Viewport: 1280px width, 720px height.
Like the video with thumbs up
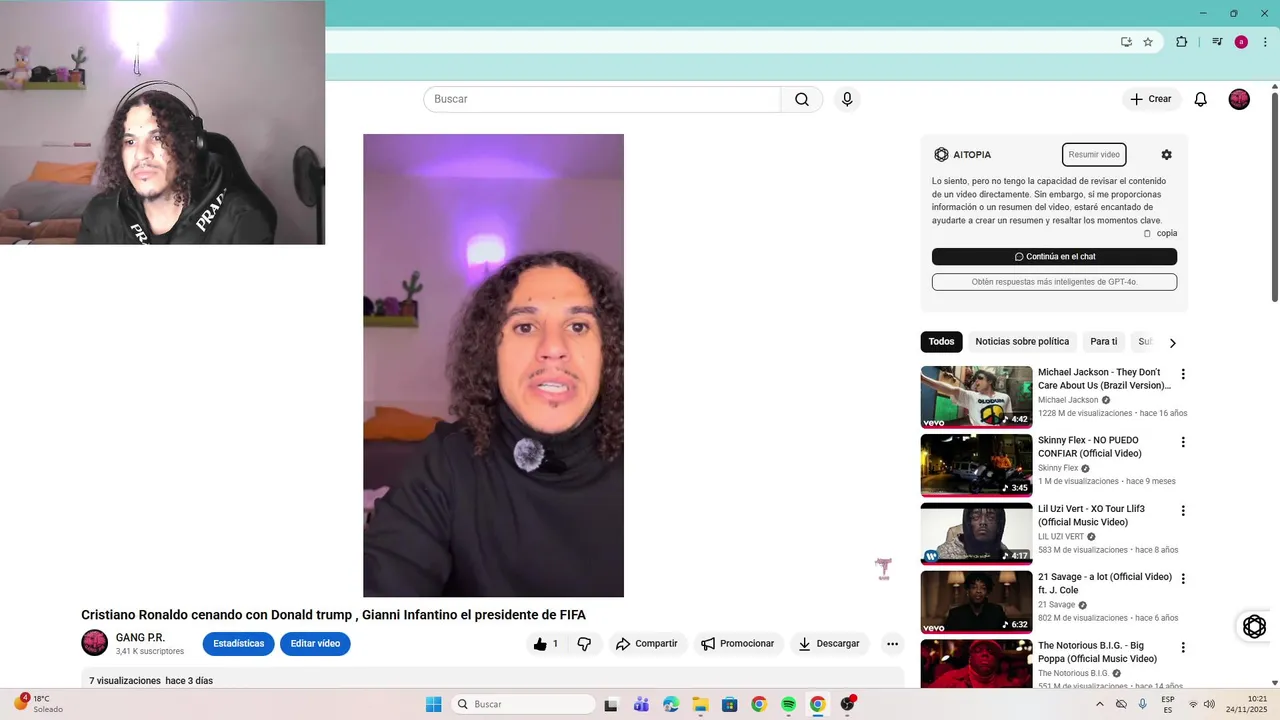coord(546,644)
